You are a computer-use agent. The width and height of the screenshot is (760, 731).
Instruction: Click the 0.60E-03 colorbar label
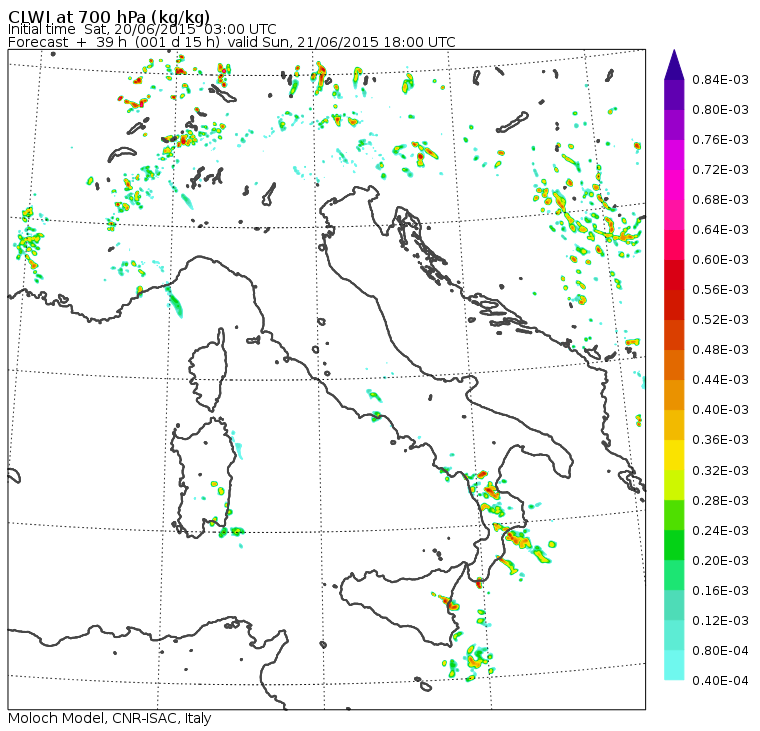click(x=720, y=260)
